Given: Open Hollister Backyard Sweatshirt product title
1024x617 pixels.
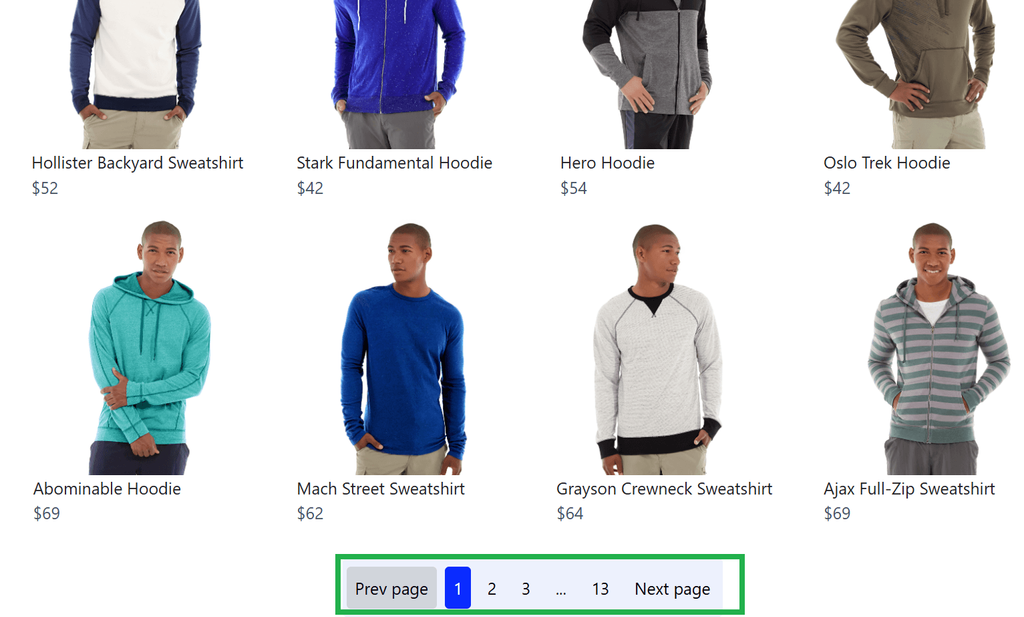Looking at the screenshot, I should tap(137, 163).
